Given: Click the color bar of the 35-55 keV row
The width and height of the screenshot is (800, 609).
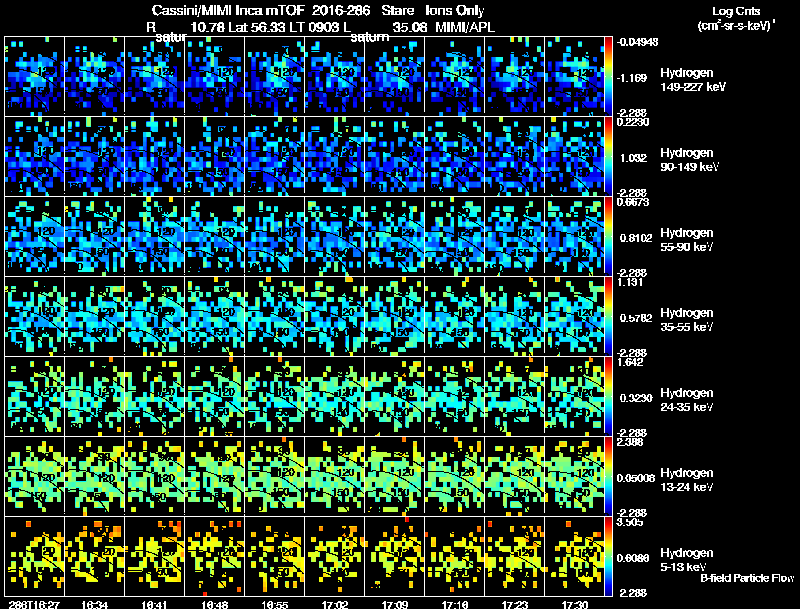Looking at the screenshot, I should [x=608, y=315].
